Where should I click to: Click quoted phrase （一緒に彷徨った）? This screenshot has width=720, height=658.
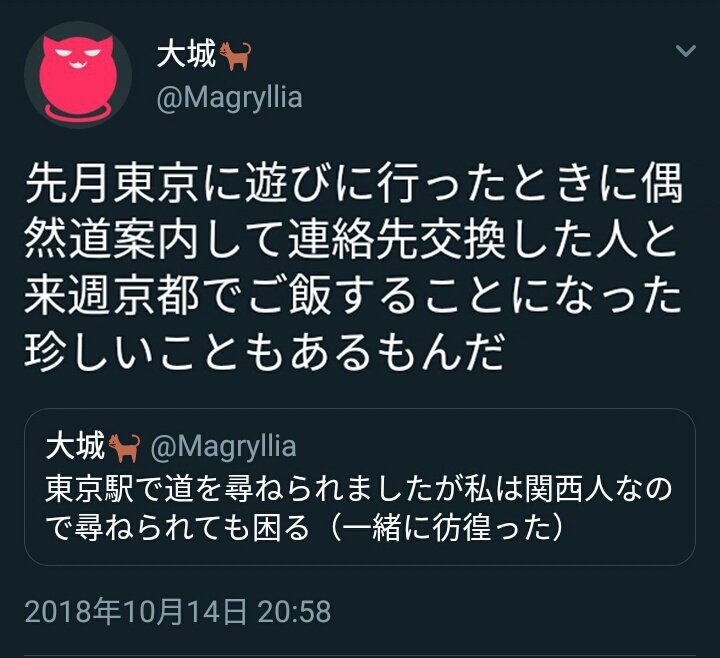tap(446, 529)
